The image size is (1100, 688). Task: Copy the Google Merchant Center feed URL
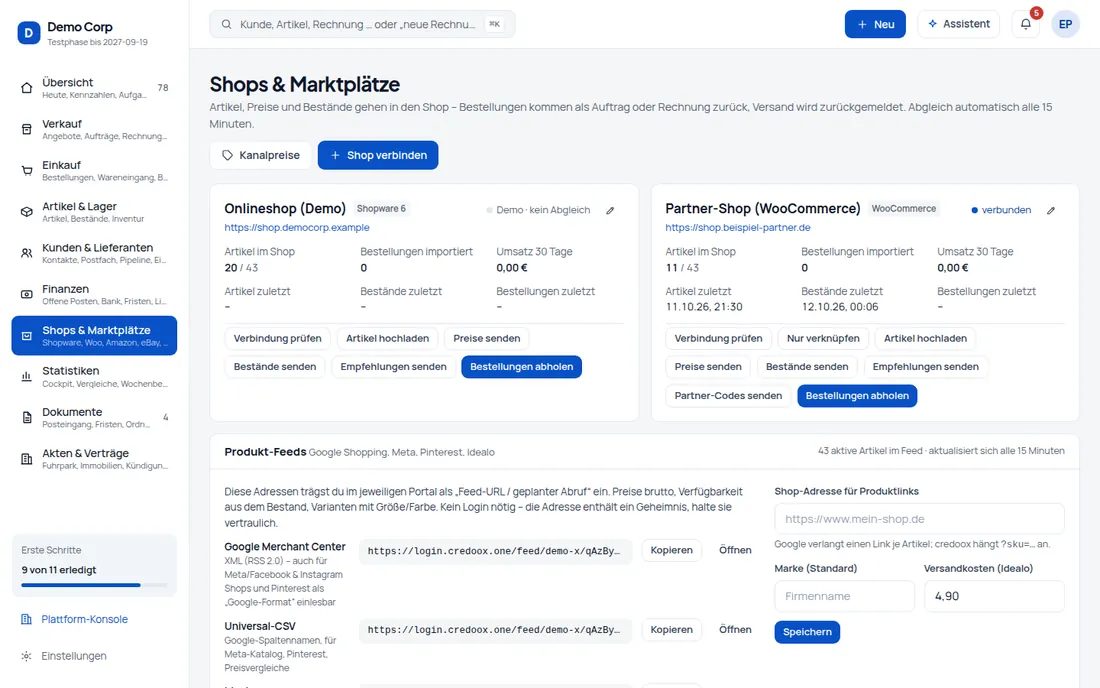[x=671, y=551]
